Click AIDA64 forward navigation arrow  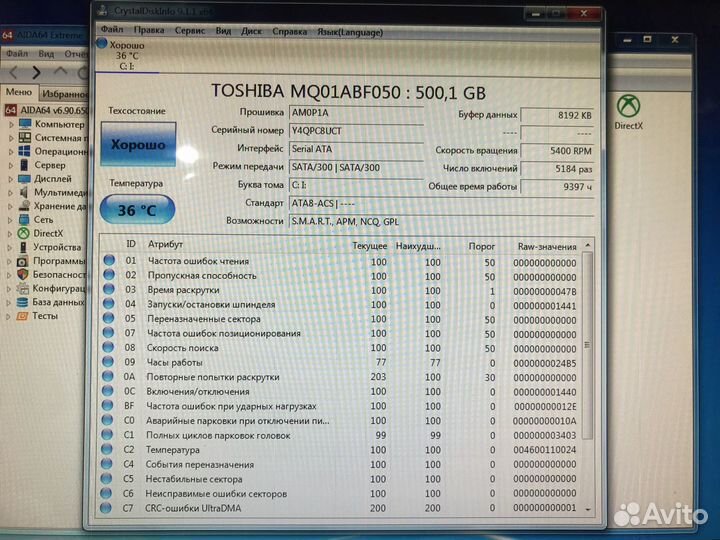tap(37, 73)
